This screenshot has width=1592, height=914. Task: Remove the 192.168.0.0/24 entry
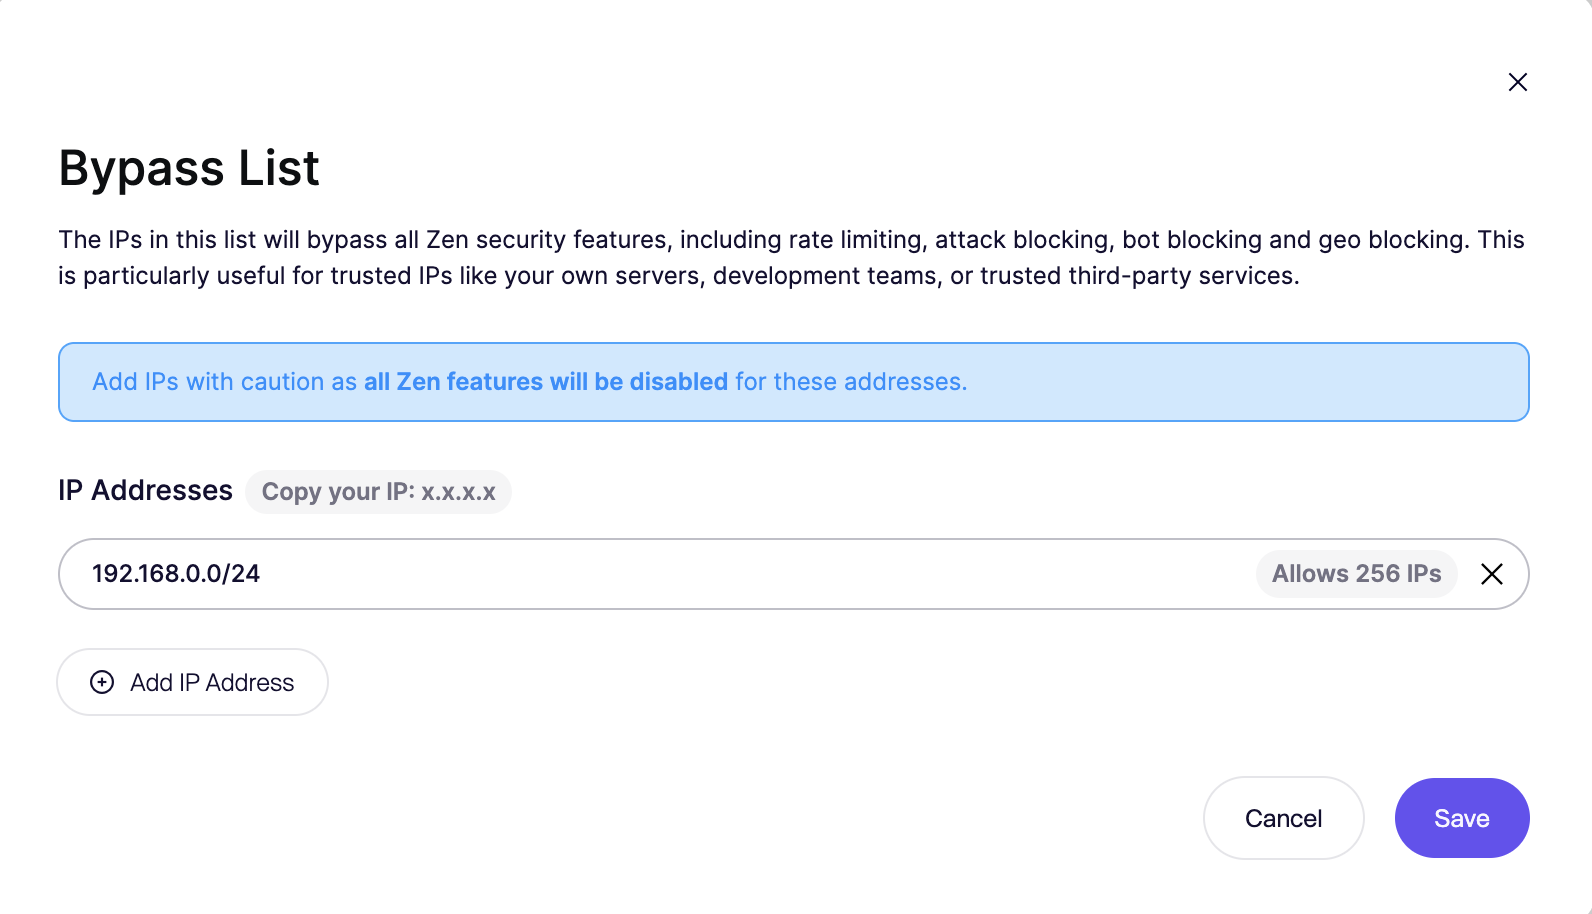1491,574
